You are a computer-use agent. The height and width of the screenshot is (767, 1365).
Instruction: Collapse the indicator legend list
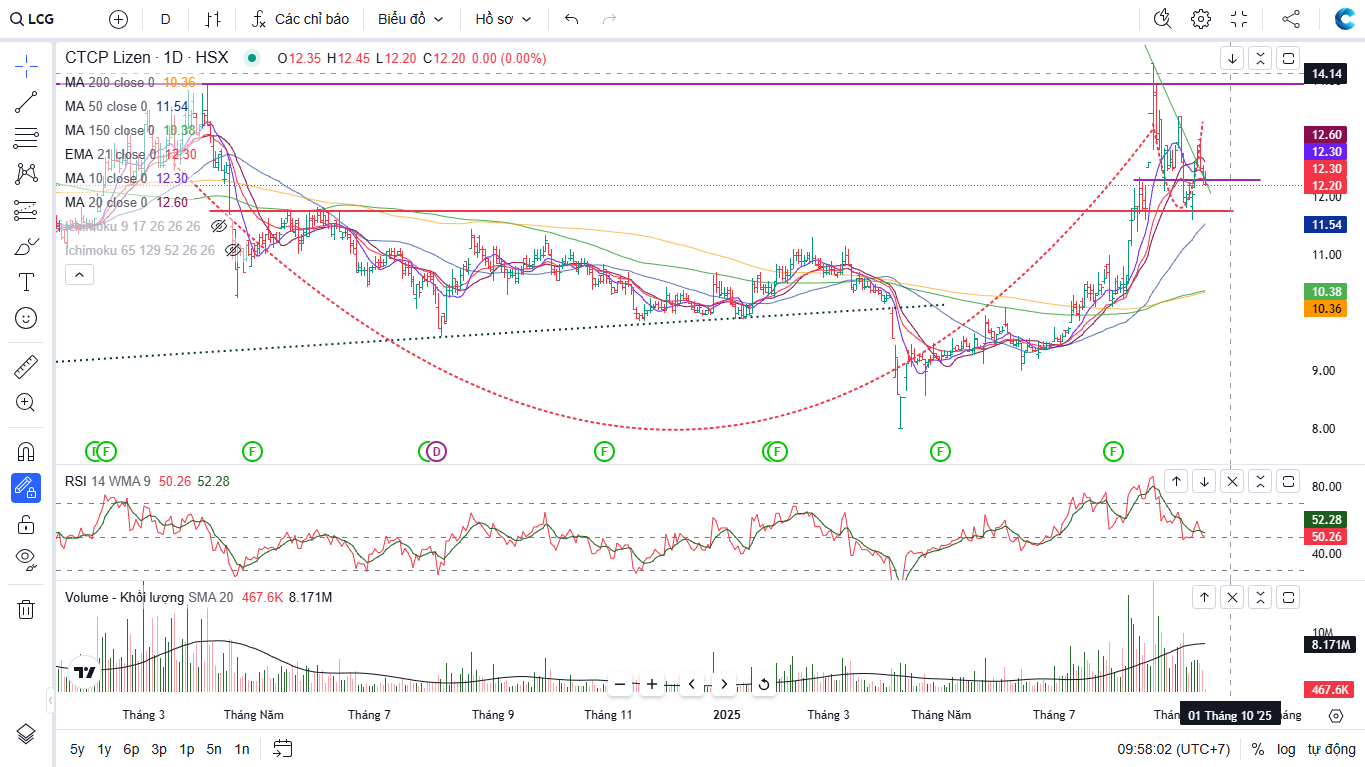80,274
